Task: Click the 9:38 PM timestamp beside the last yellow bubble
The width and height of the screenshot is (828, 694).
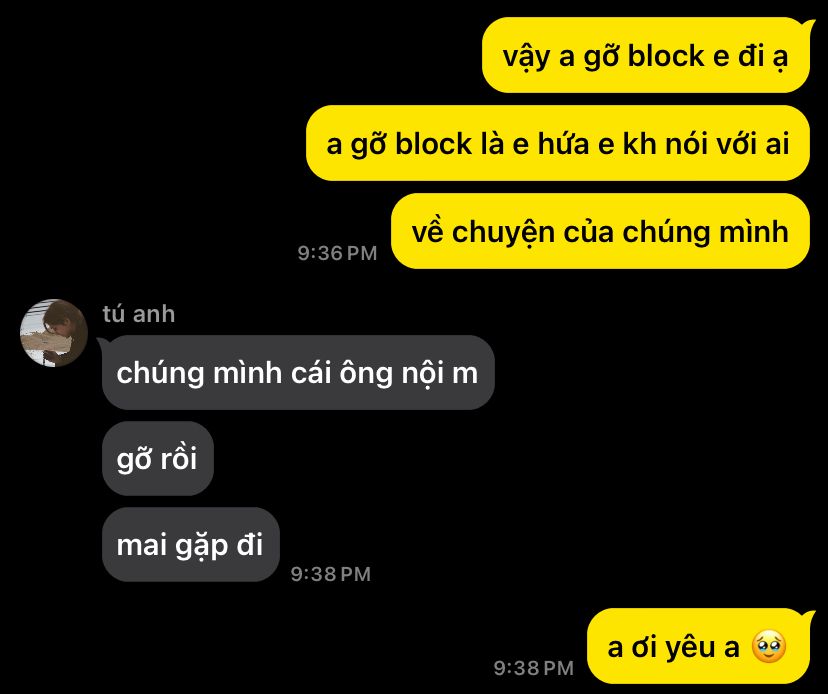Action: coord(533,668)
